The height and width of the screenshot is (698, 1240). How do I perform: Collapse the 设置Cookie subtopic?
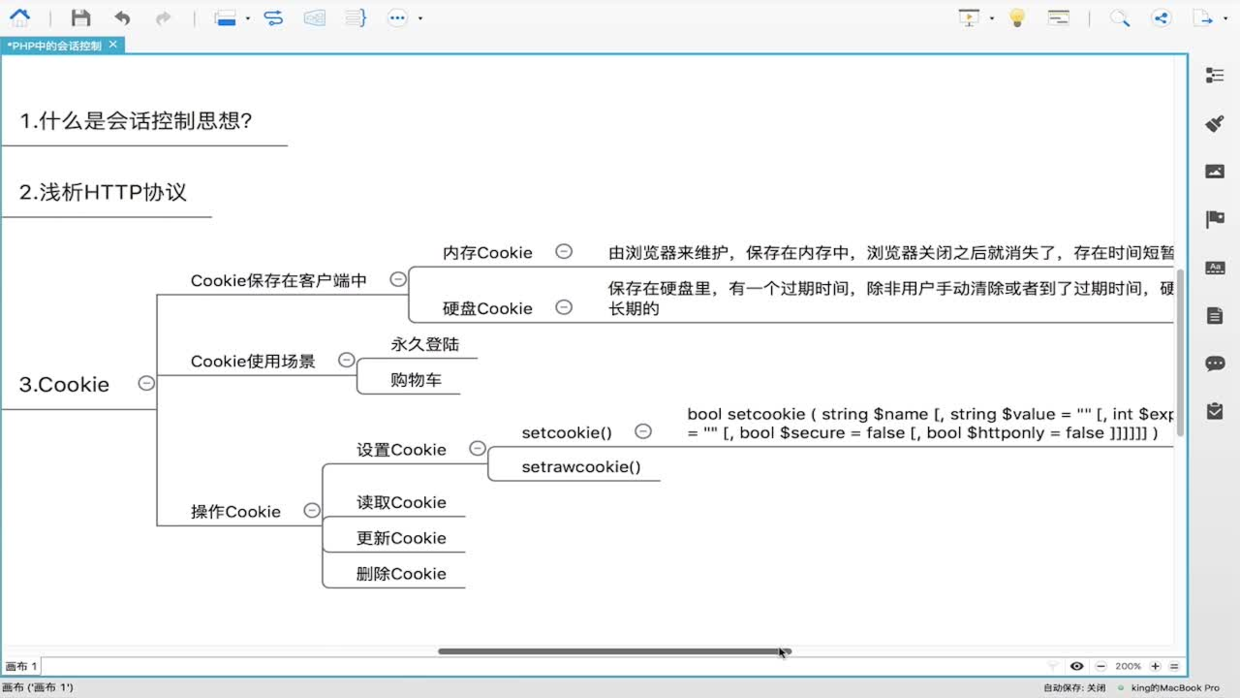pos(478,449)
